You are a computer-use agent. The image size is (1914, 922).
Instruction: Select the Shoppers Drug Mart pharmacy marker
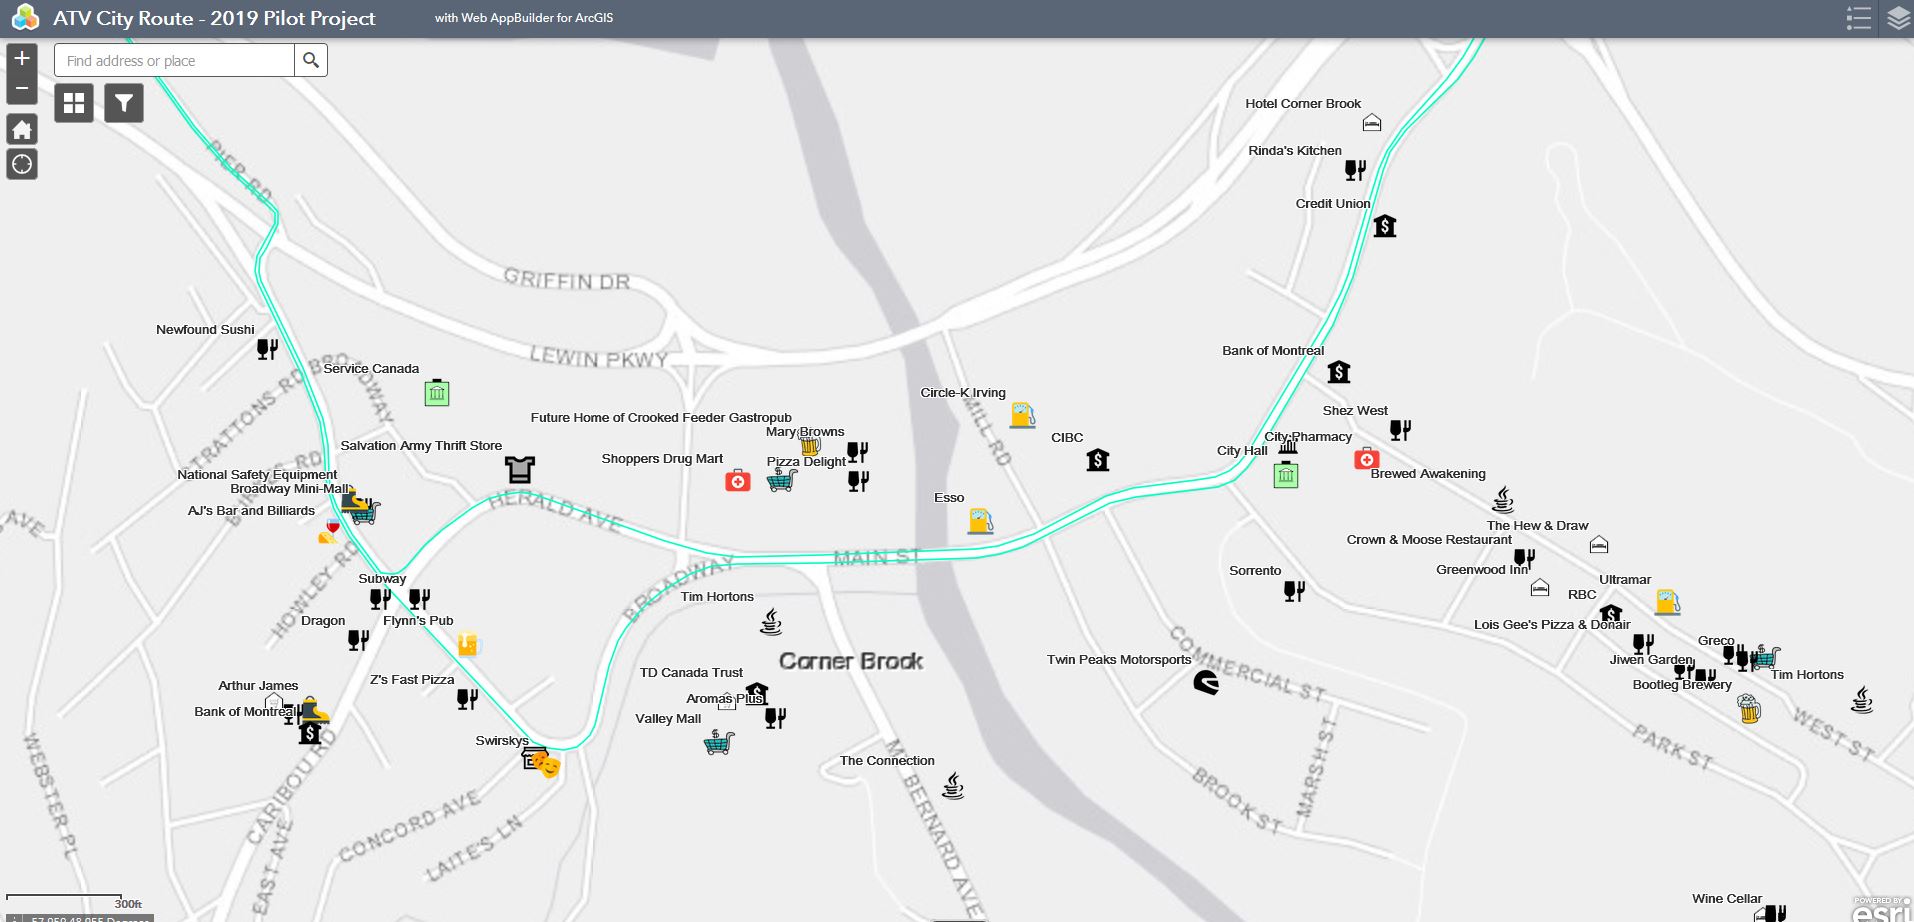pos(738,481)
